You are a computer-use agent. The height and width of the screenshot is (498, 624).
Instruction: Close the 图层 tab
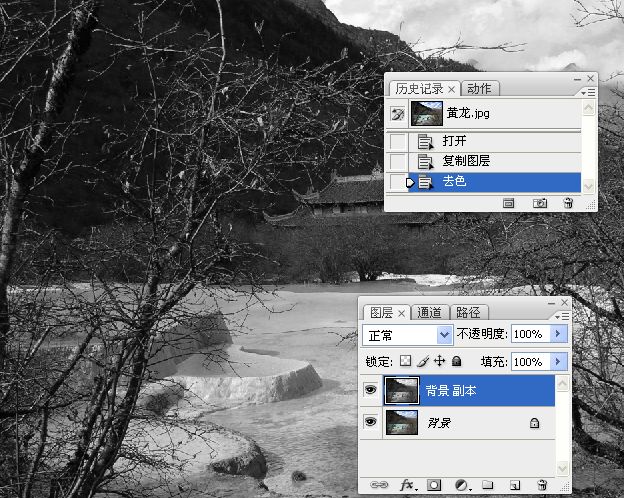(x=402, y=314)
